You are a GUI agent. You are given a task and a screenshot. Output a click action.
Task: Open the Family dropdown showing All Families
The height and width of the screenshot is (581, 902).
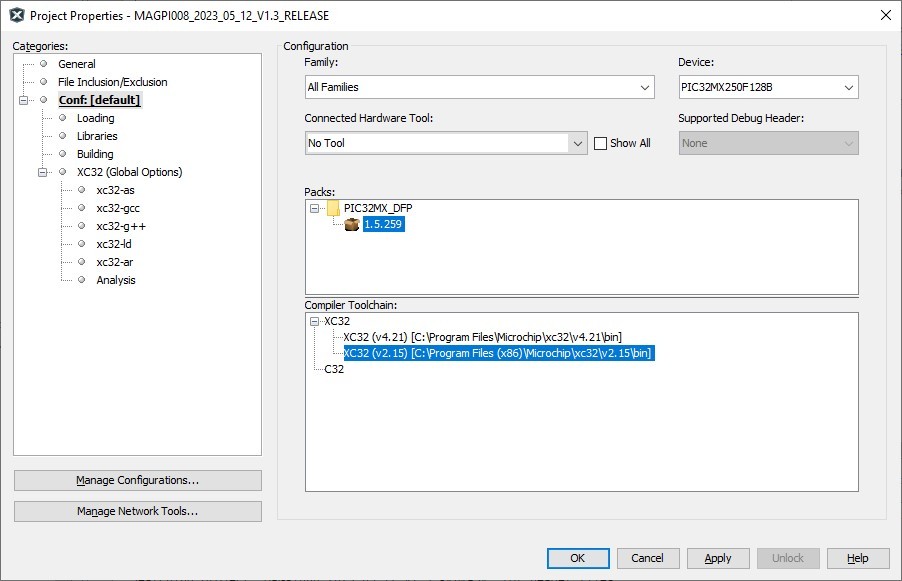[480, 87]
